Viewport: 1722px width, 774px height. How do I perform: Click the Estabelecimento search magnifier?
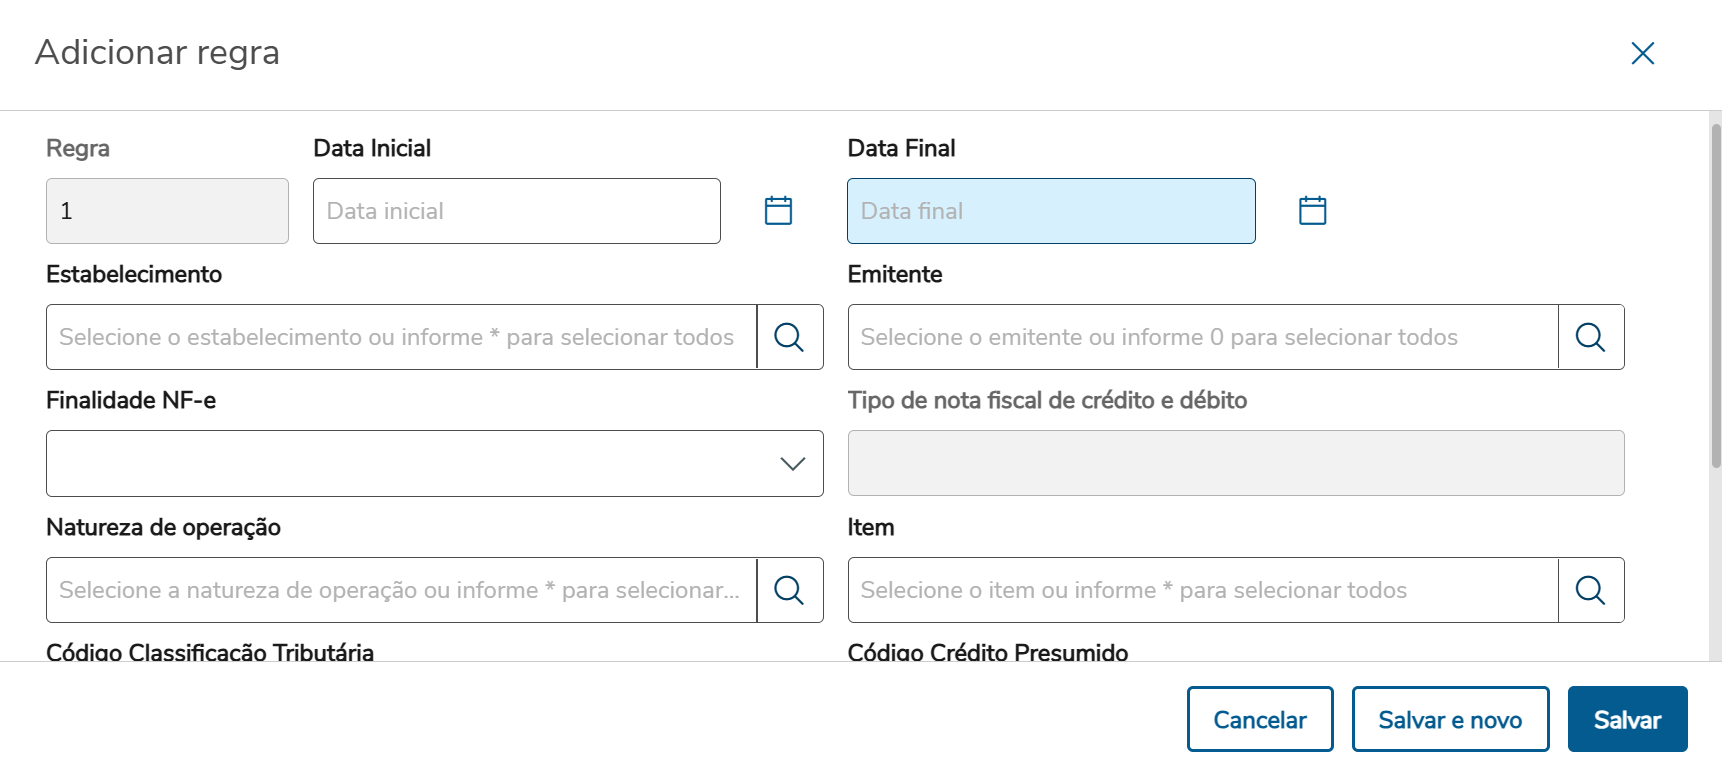coord(789,337)
